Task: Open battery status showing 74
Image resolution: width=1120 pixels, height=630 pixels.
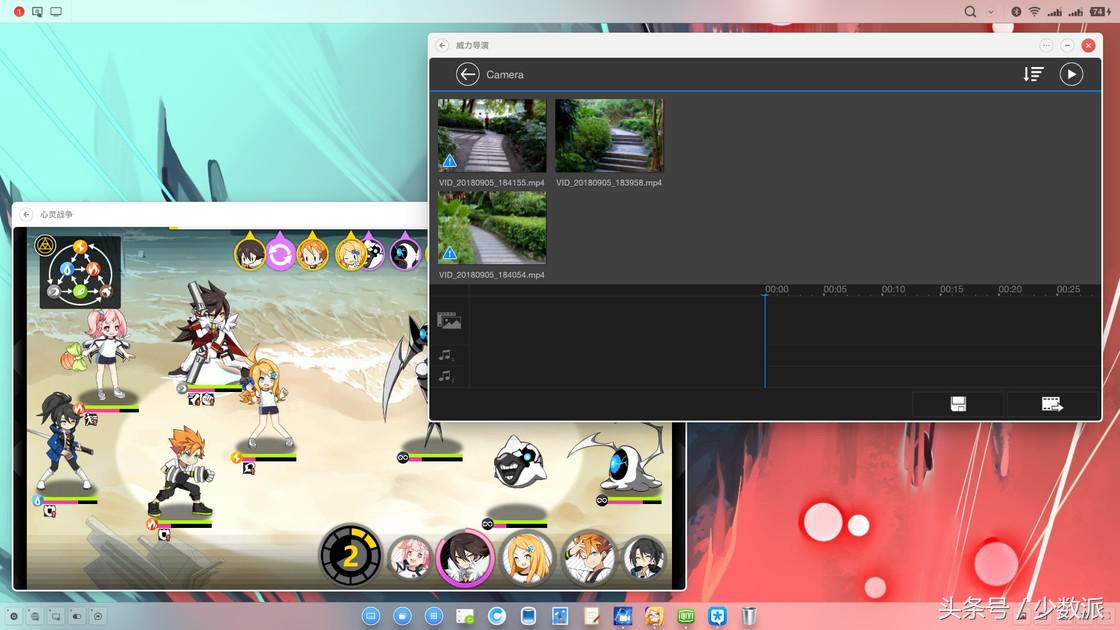Action: (x=1101, y=11)
